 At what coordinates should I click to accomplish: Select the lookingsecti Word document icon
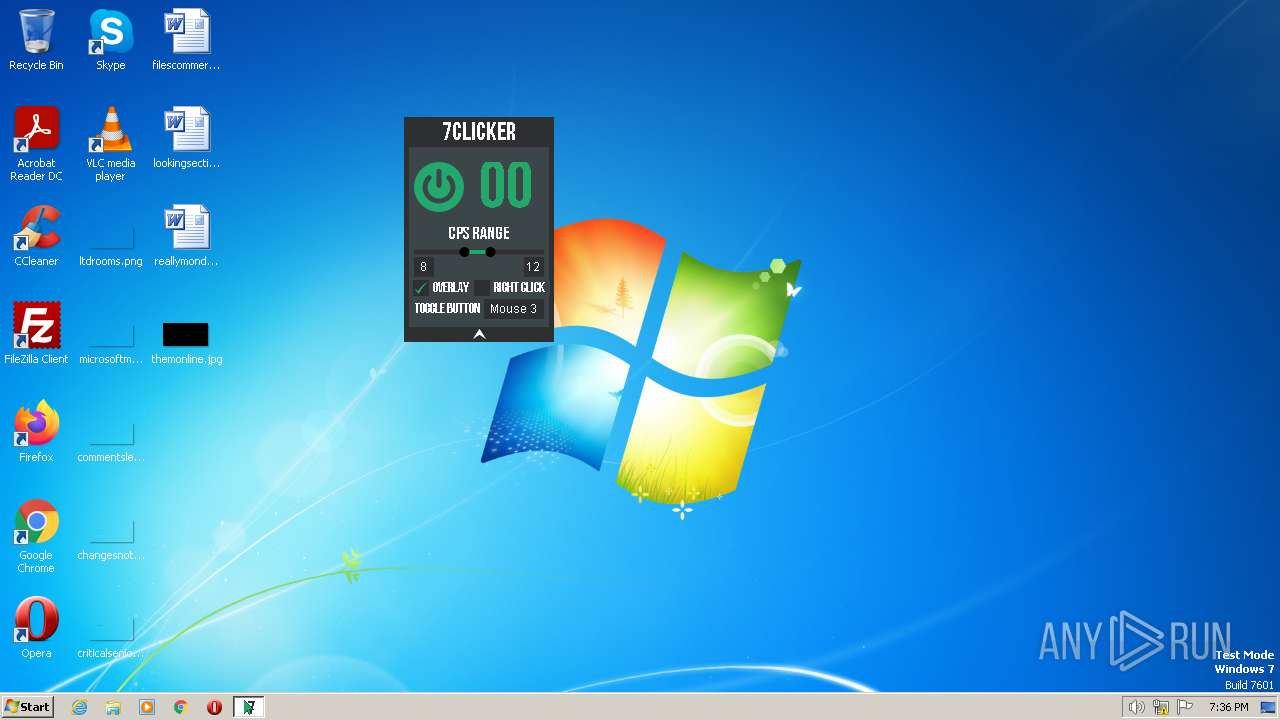(186, 138)
